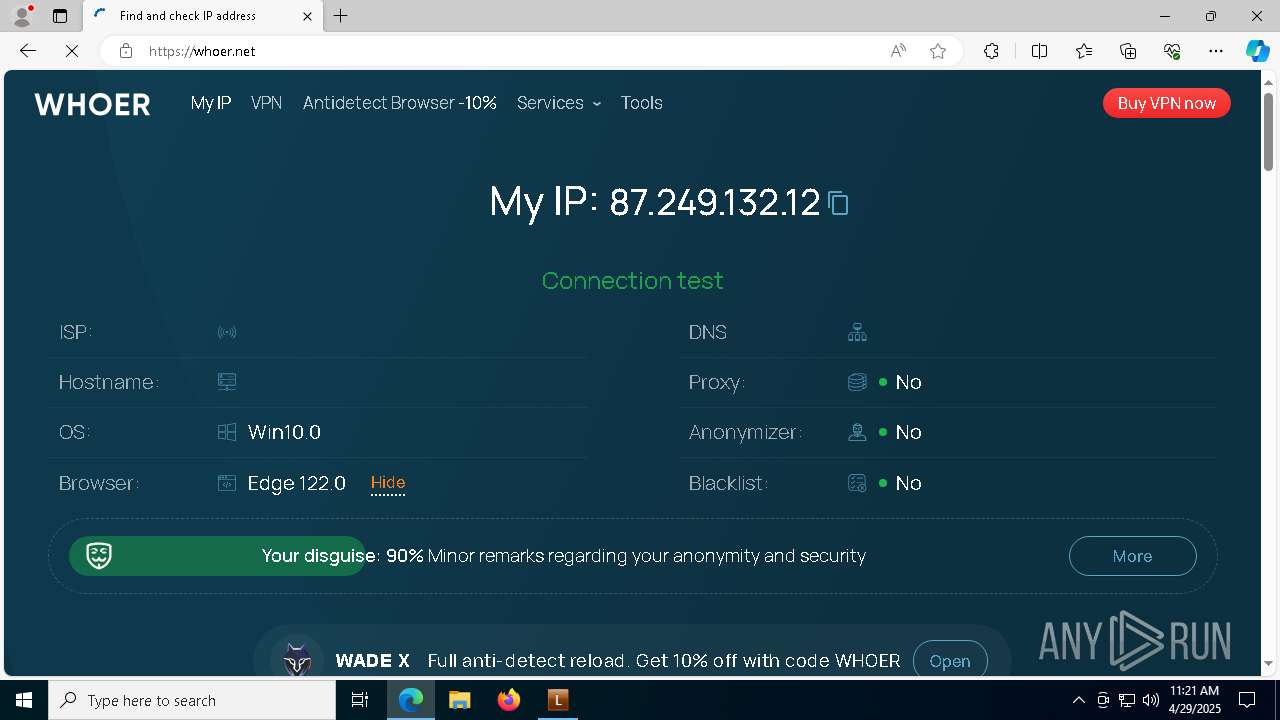The width and height of the screenshot is (1280, 720).
Task: Click the Anonymizer person icon
Action: [x=857, y=432]
